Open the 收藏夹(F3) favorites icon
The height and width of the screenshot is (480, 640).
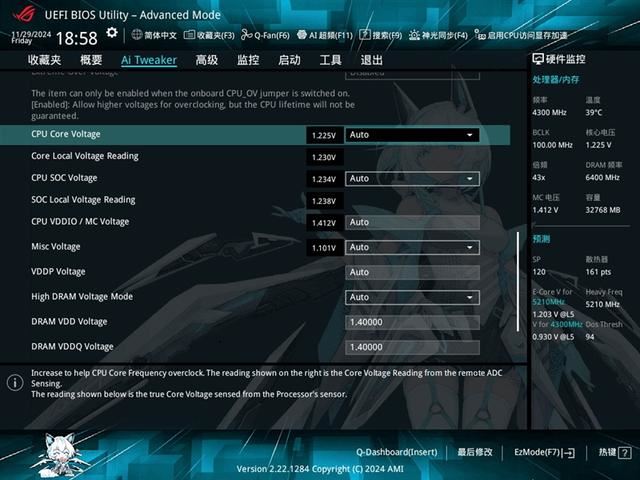[189, 35]
